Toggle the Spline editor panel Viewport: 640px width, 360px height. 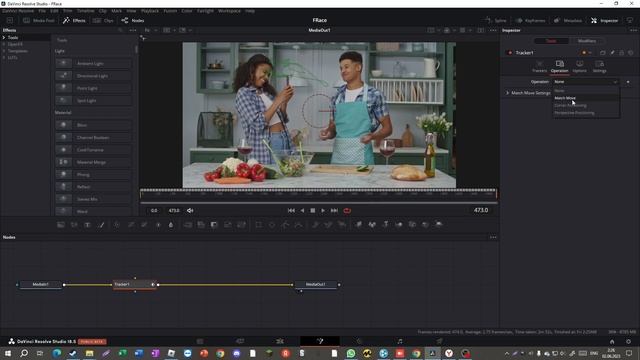(x=496, y=20)
